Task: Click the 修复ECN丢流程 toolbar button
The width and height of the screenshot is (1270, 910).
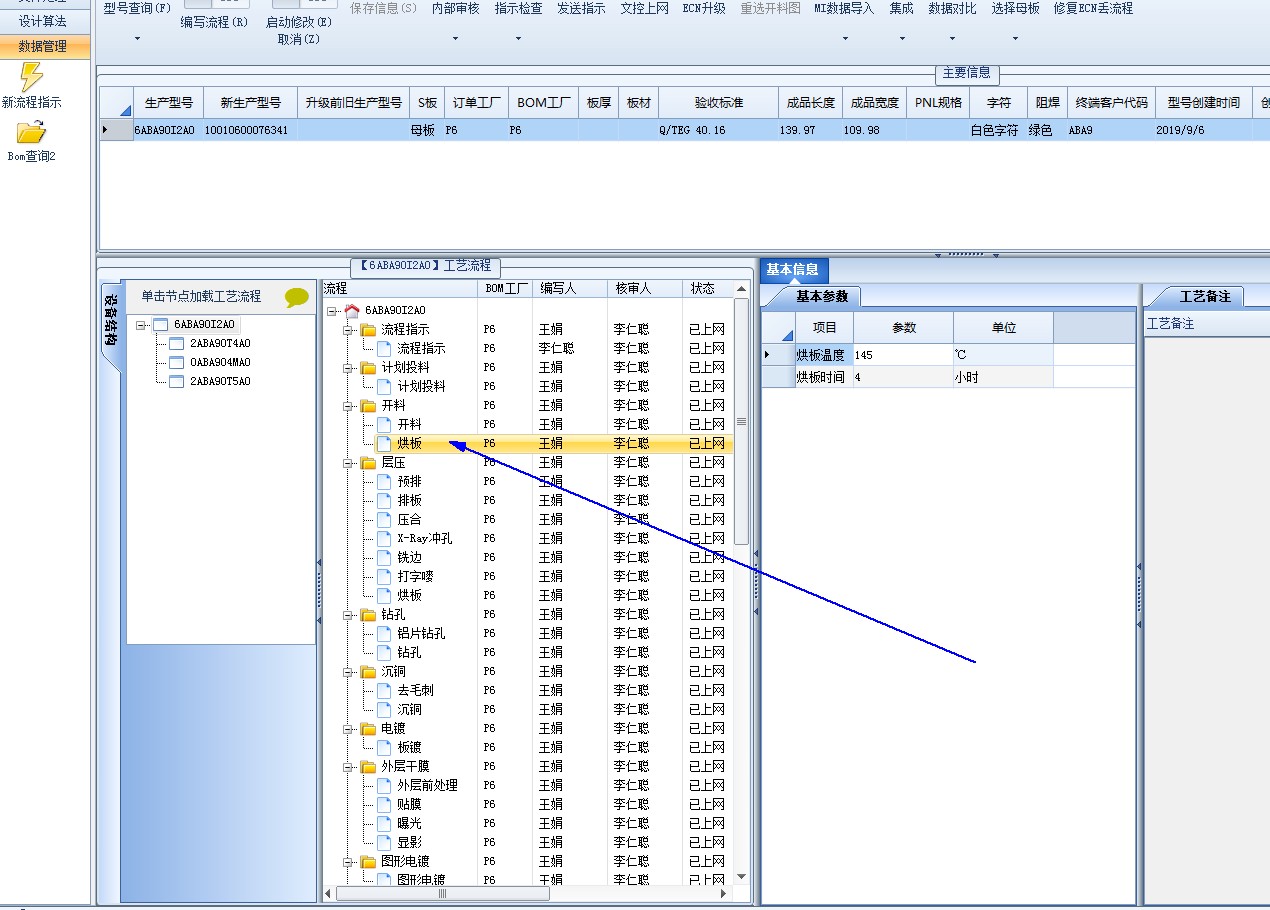Action: coord(1093,8)
